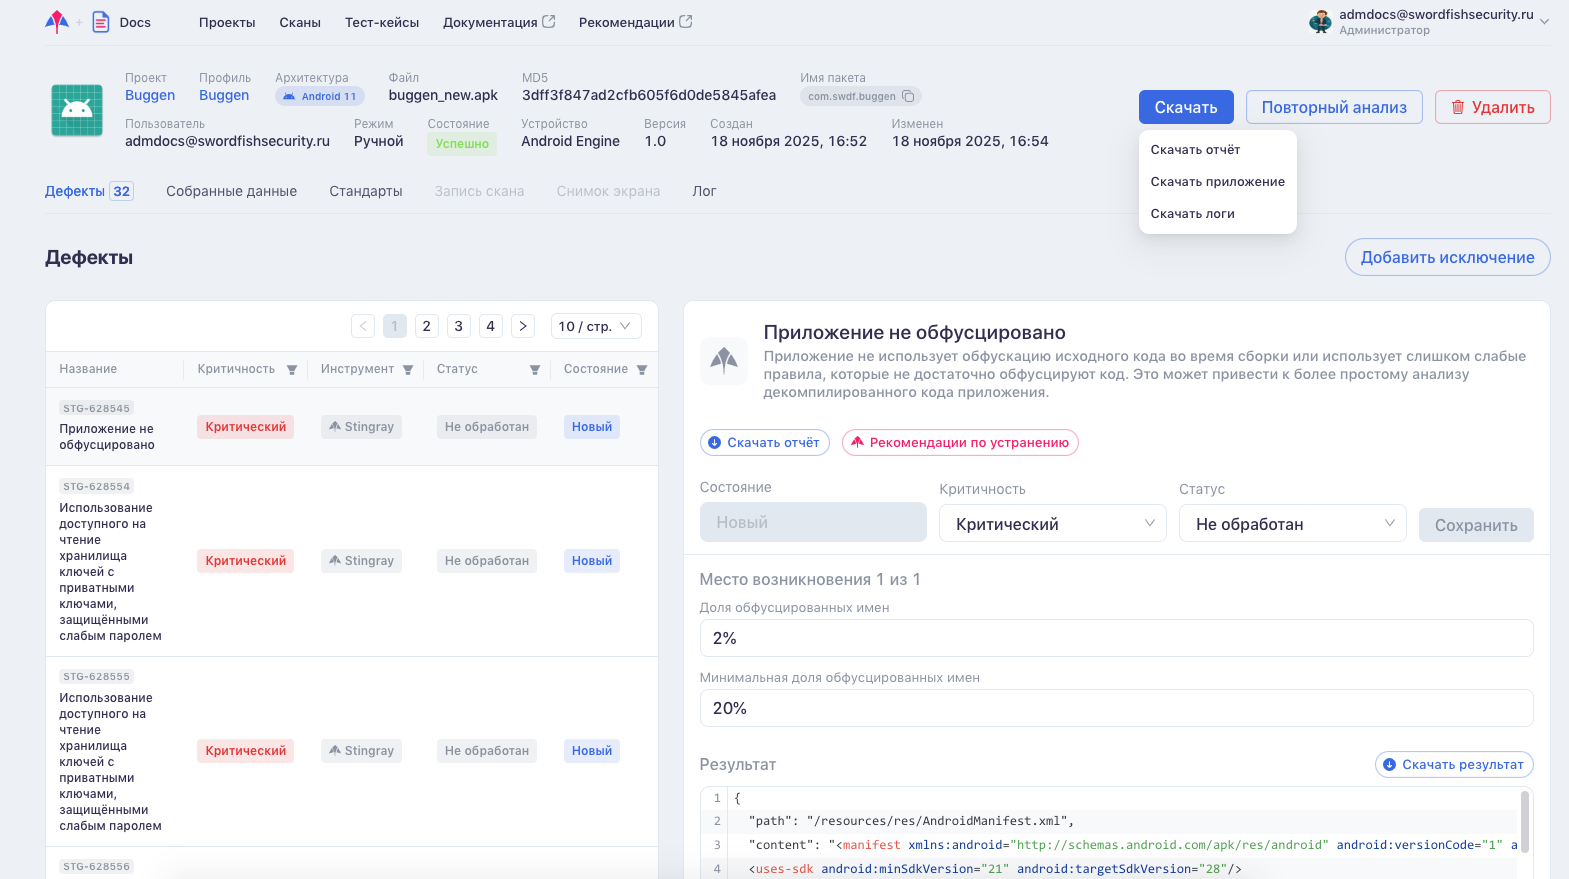Copy package name com.swdf.buggen icon
Viewport: 1569px width, 879px height.
click(908, 97)
